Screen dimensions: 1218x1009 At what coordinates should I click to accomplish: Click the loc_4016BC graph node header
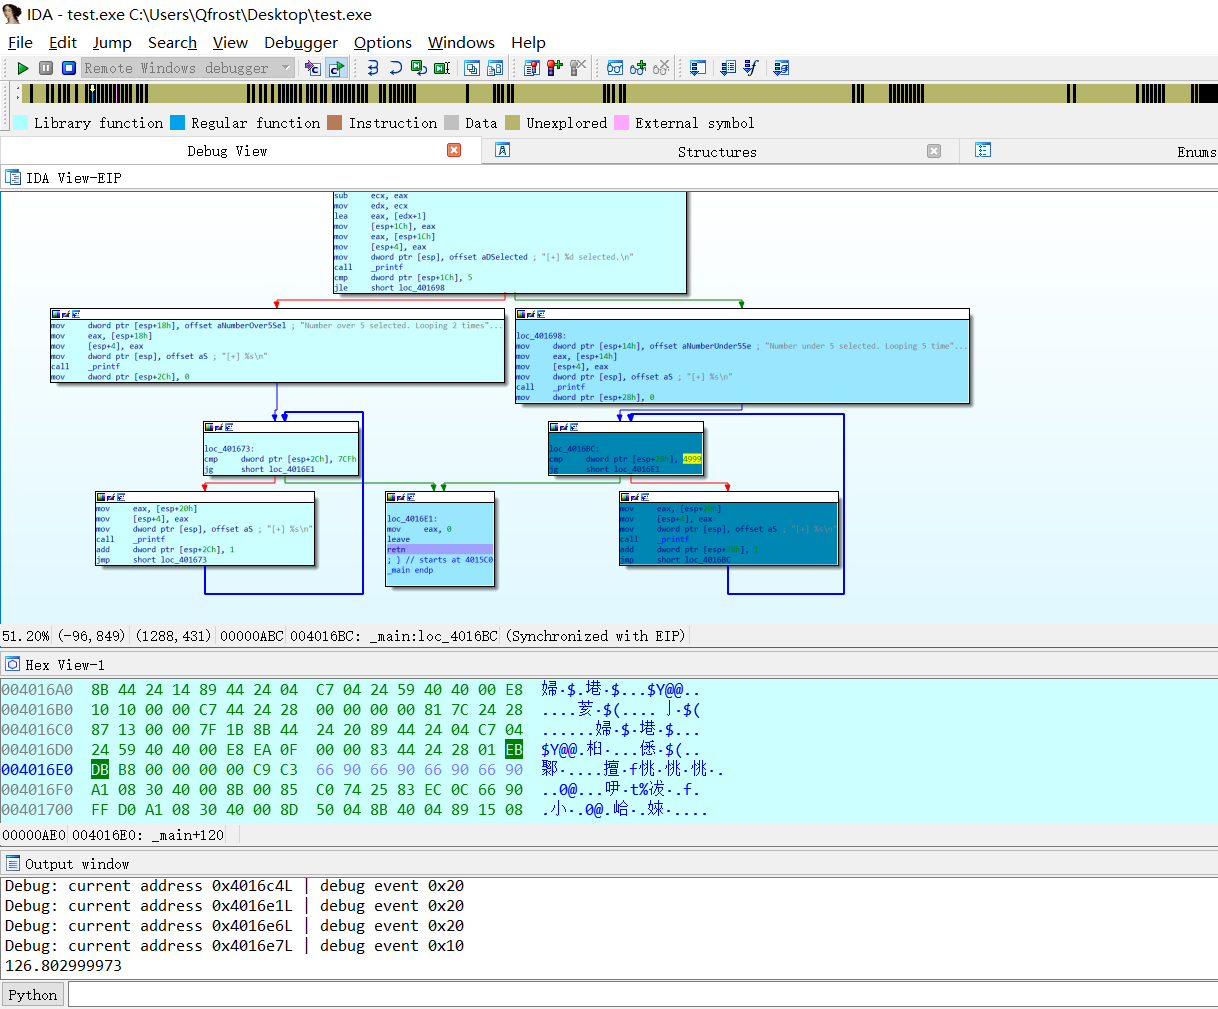point(626,427)
